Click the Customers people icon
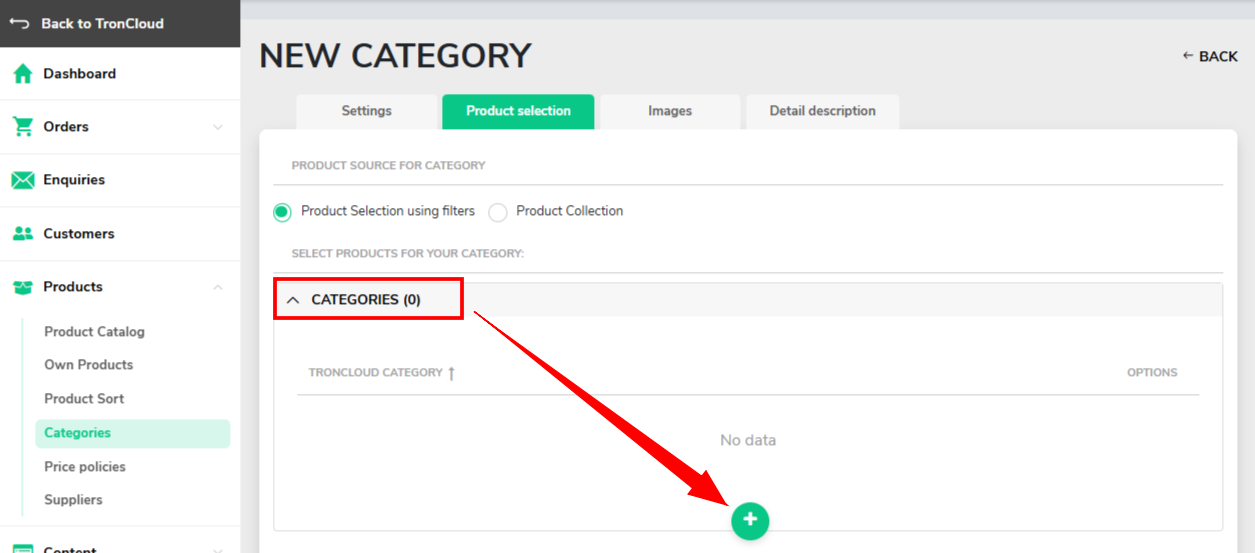Image resolution: width=1255 pixels, height=553 pixels. [x=22, y=233]
